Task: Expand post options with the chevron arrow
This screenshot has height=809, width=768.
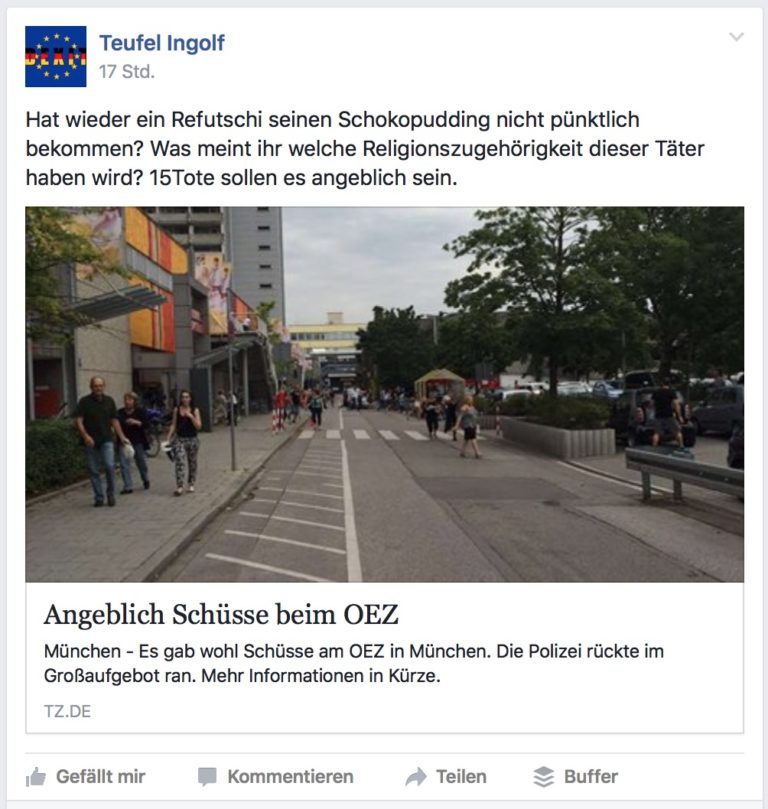Action: (736, 37)
